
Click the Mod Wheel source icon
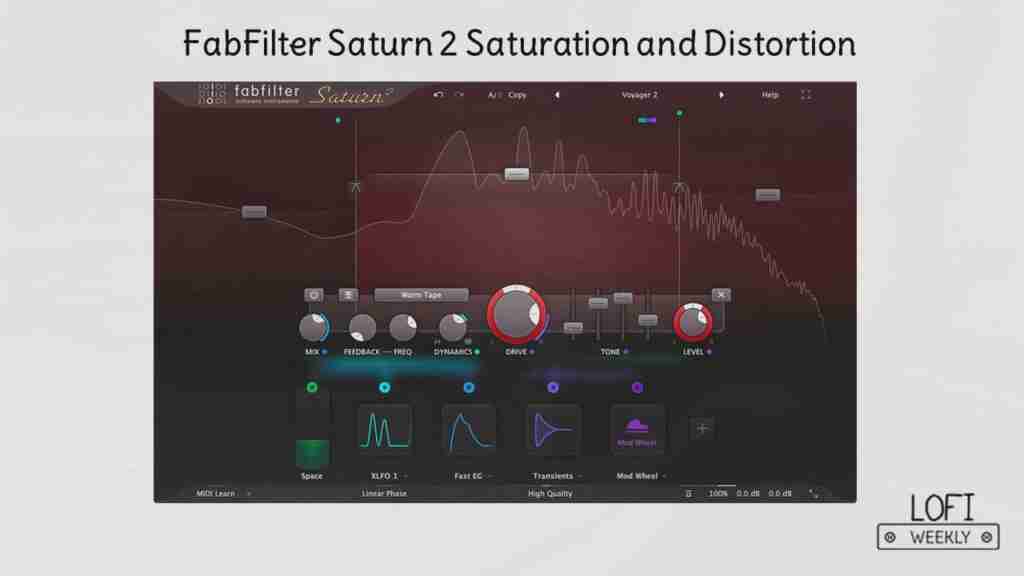(637, 430)
